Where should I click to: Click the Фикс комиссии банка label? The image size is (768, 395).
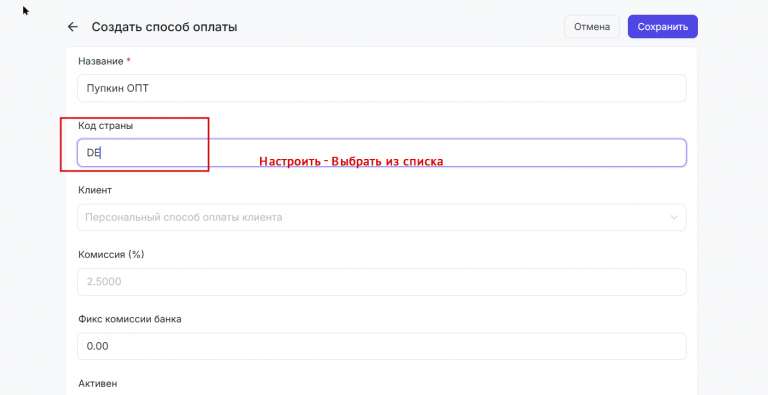coord(130,319)
